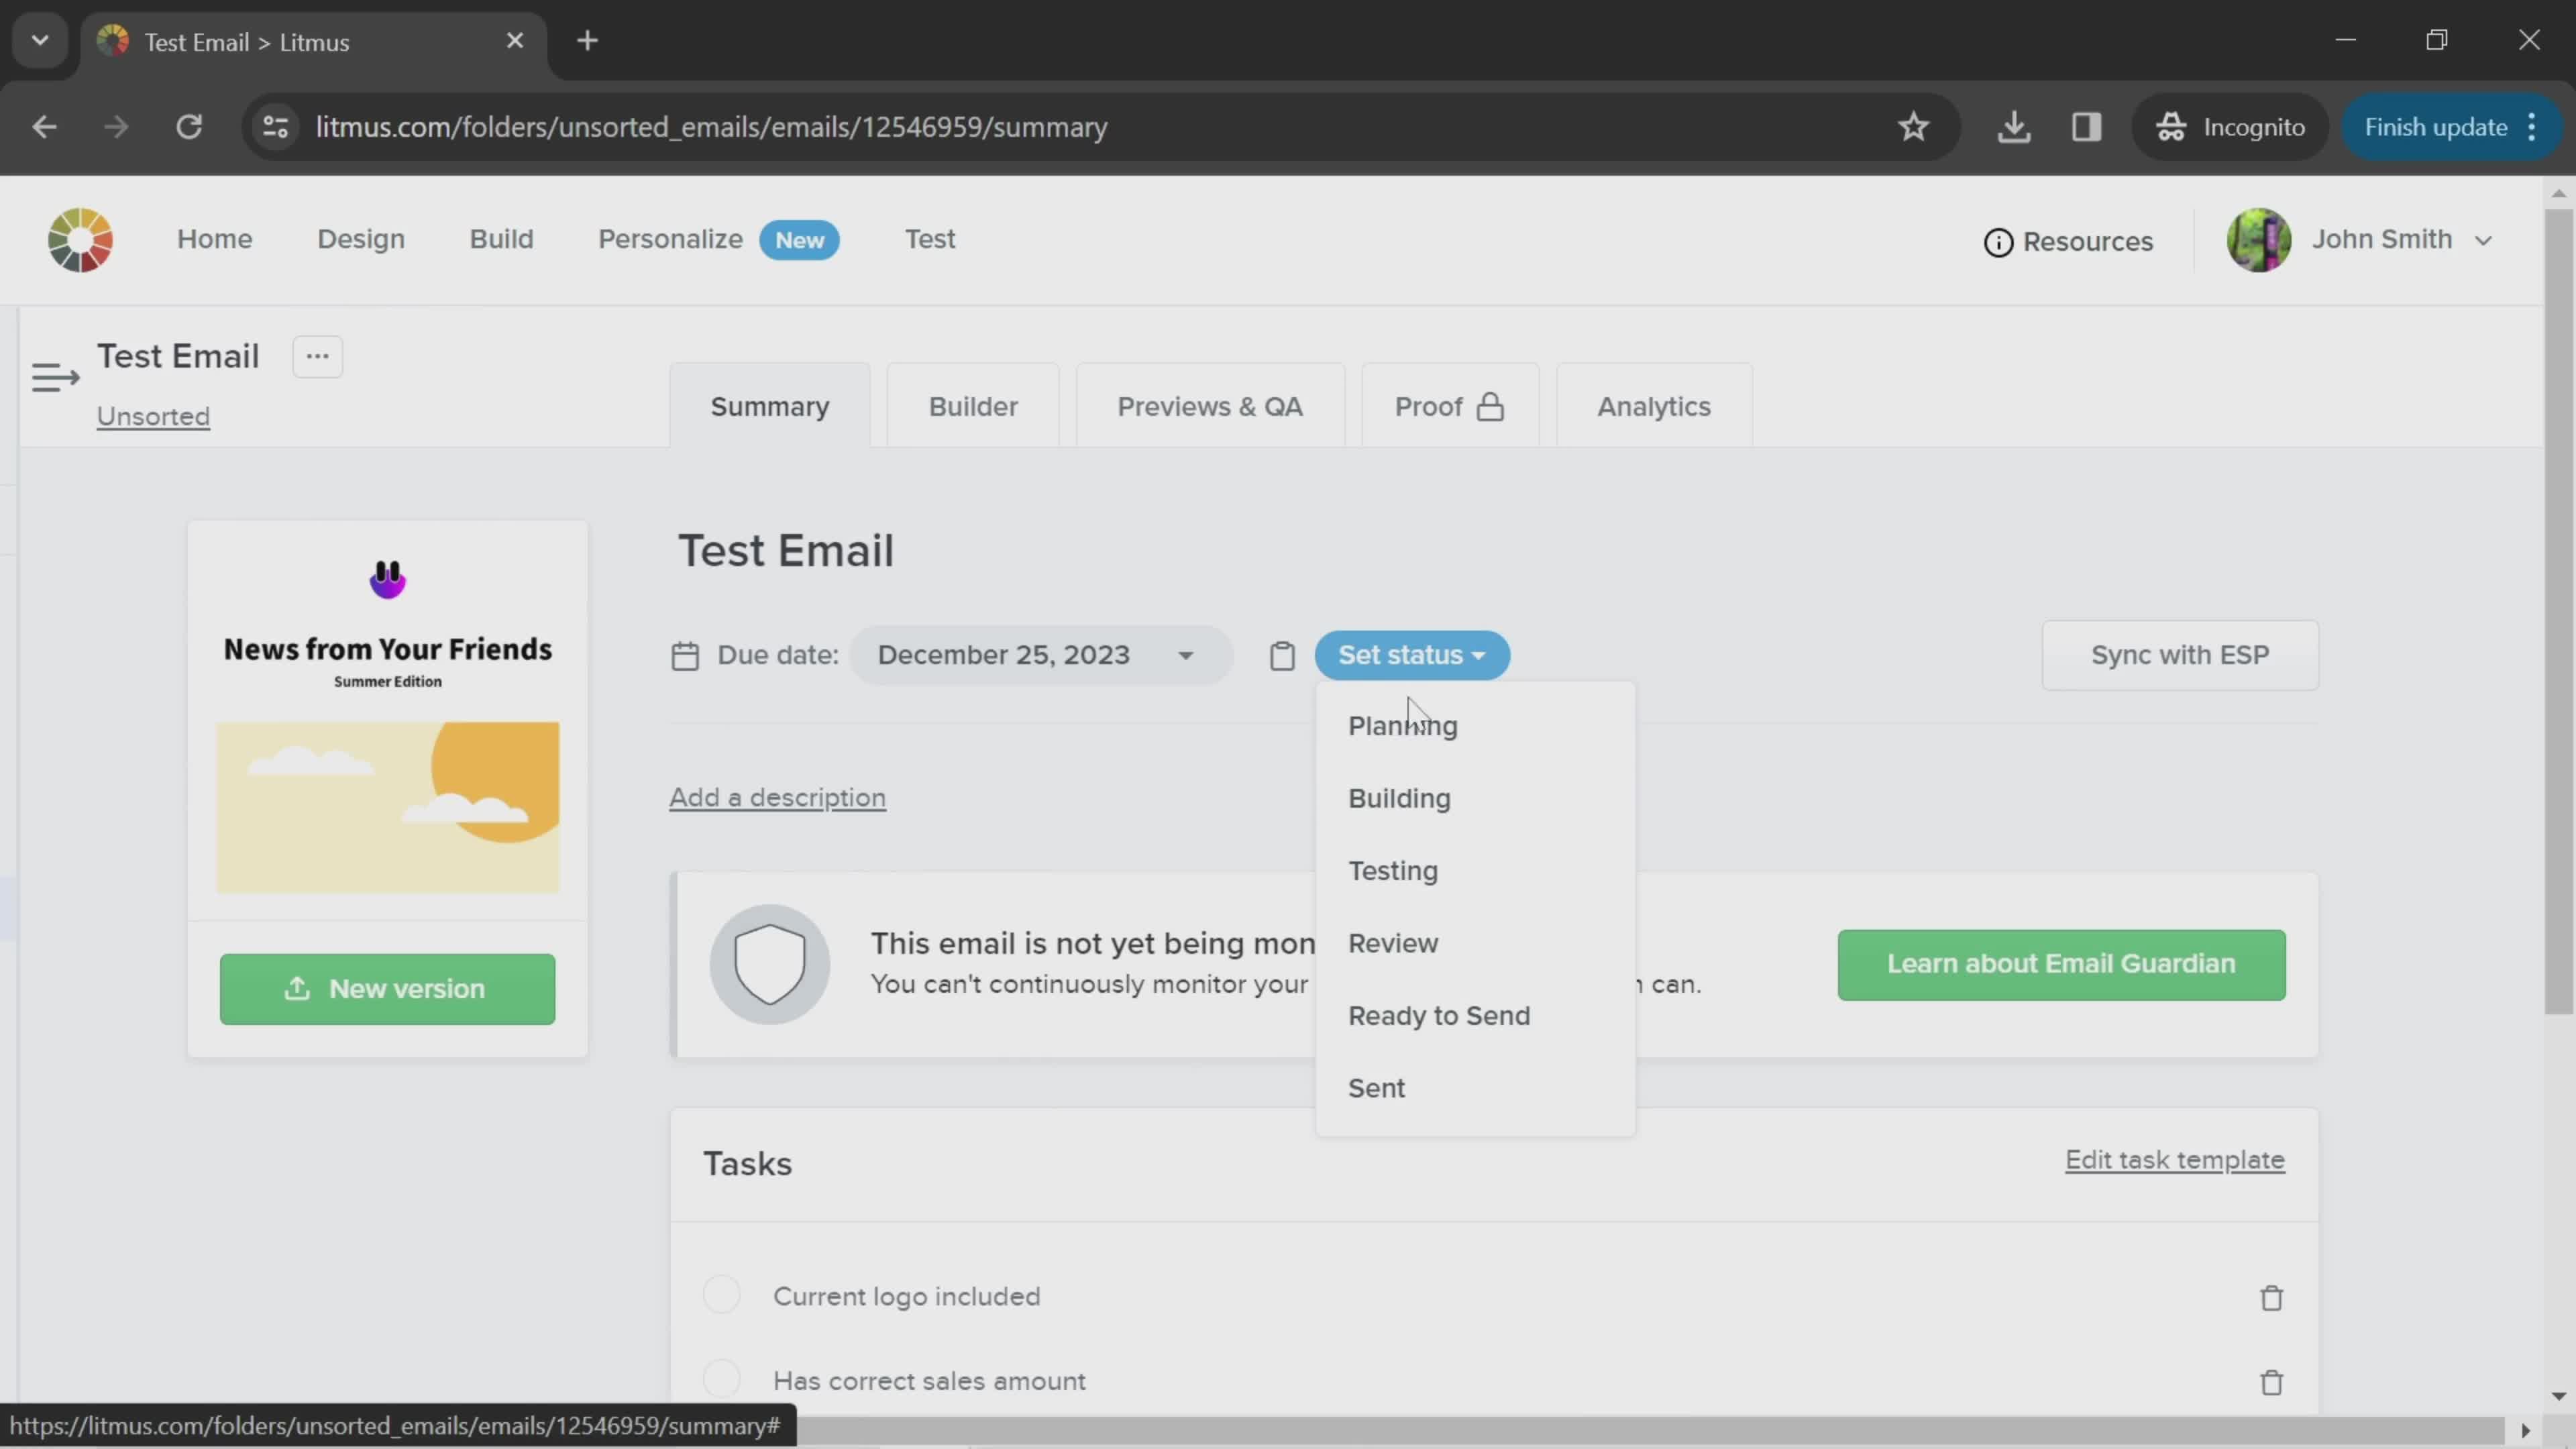
Task: Click the scrollbar down arrow
Action: coord(2558,1396)
